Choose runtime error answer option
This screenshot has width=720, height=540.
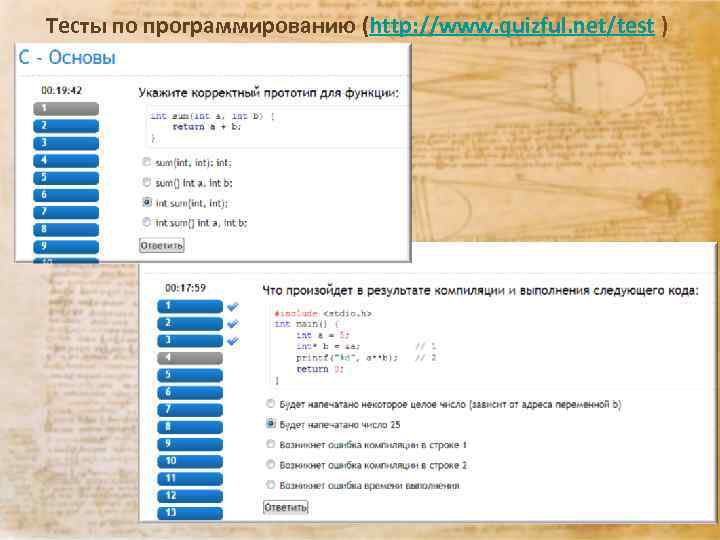coord(270,484)
